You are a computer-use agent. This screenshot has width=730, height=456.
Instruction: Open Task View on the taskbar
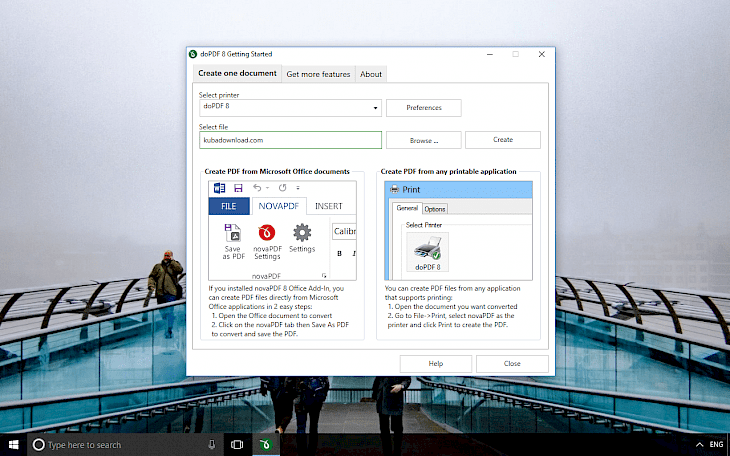[x=237, y=445]
